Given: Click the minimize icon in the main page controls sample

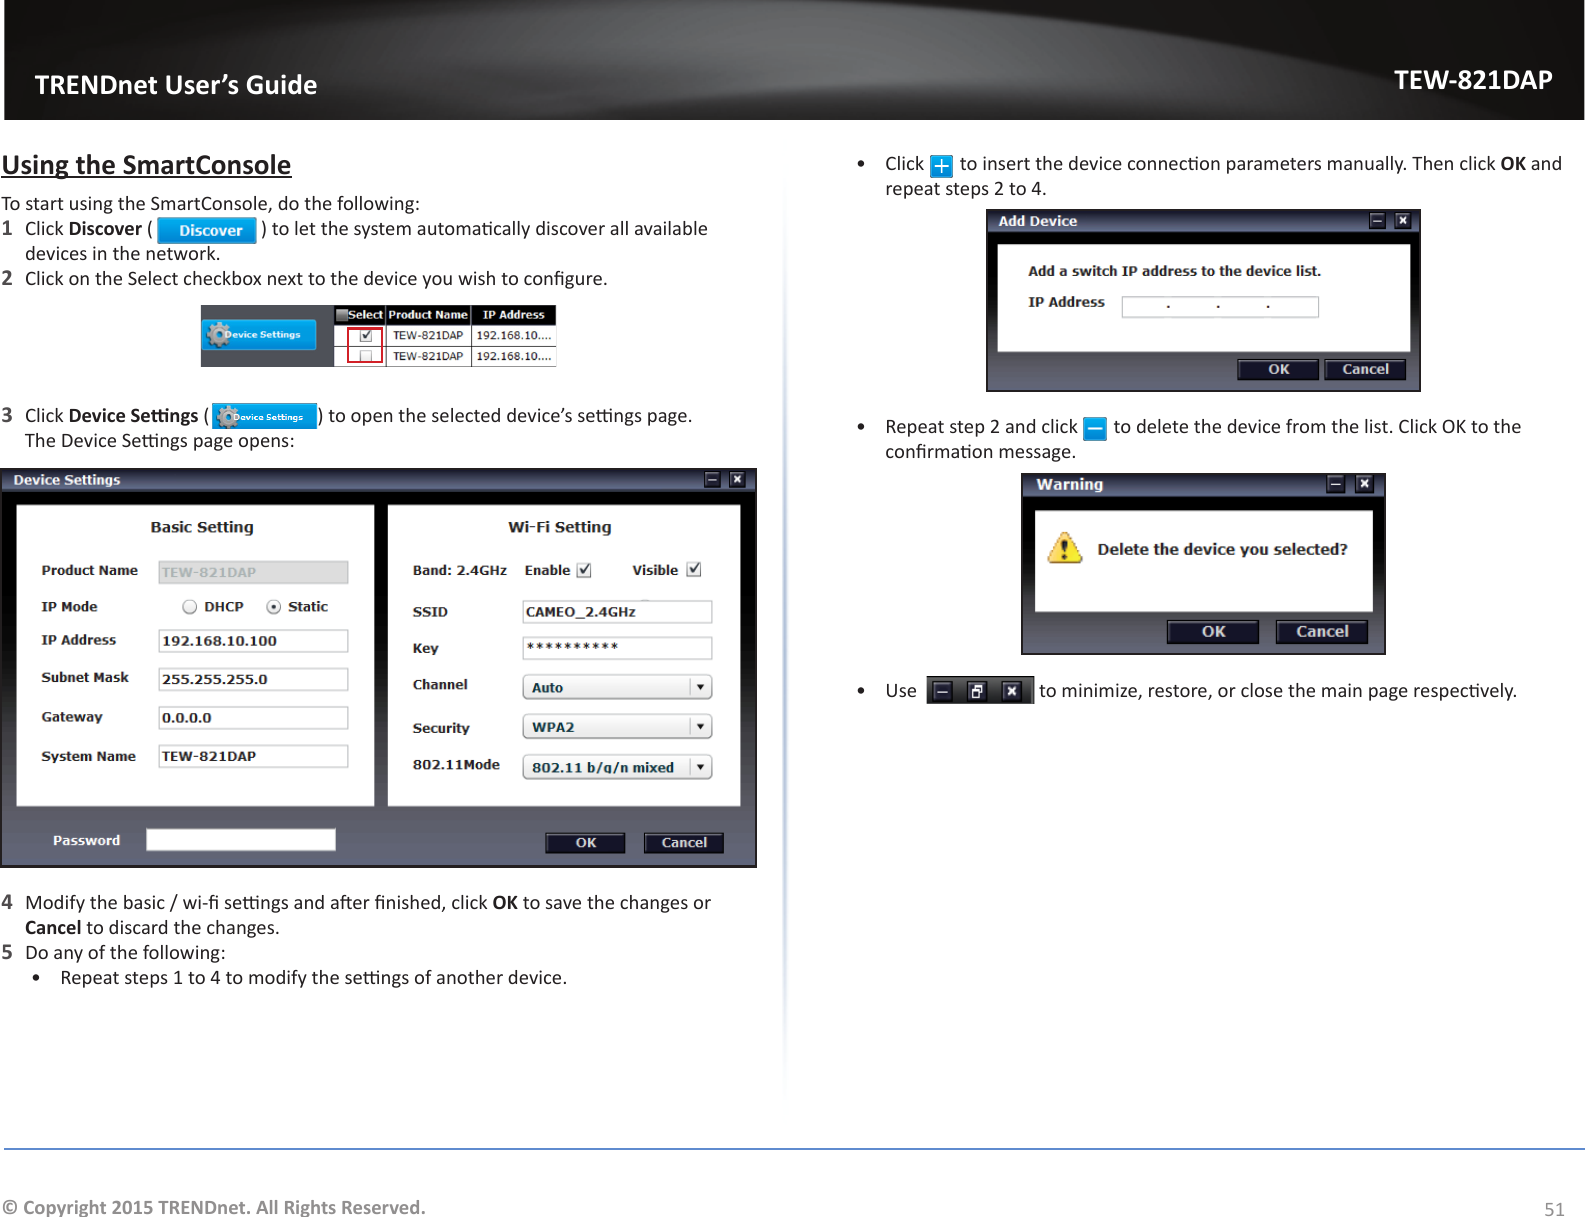Looking at the screenshot, I should 942,691.
